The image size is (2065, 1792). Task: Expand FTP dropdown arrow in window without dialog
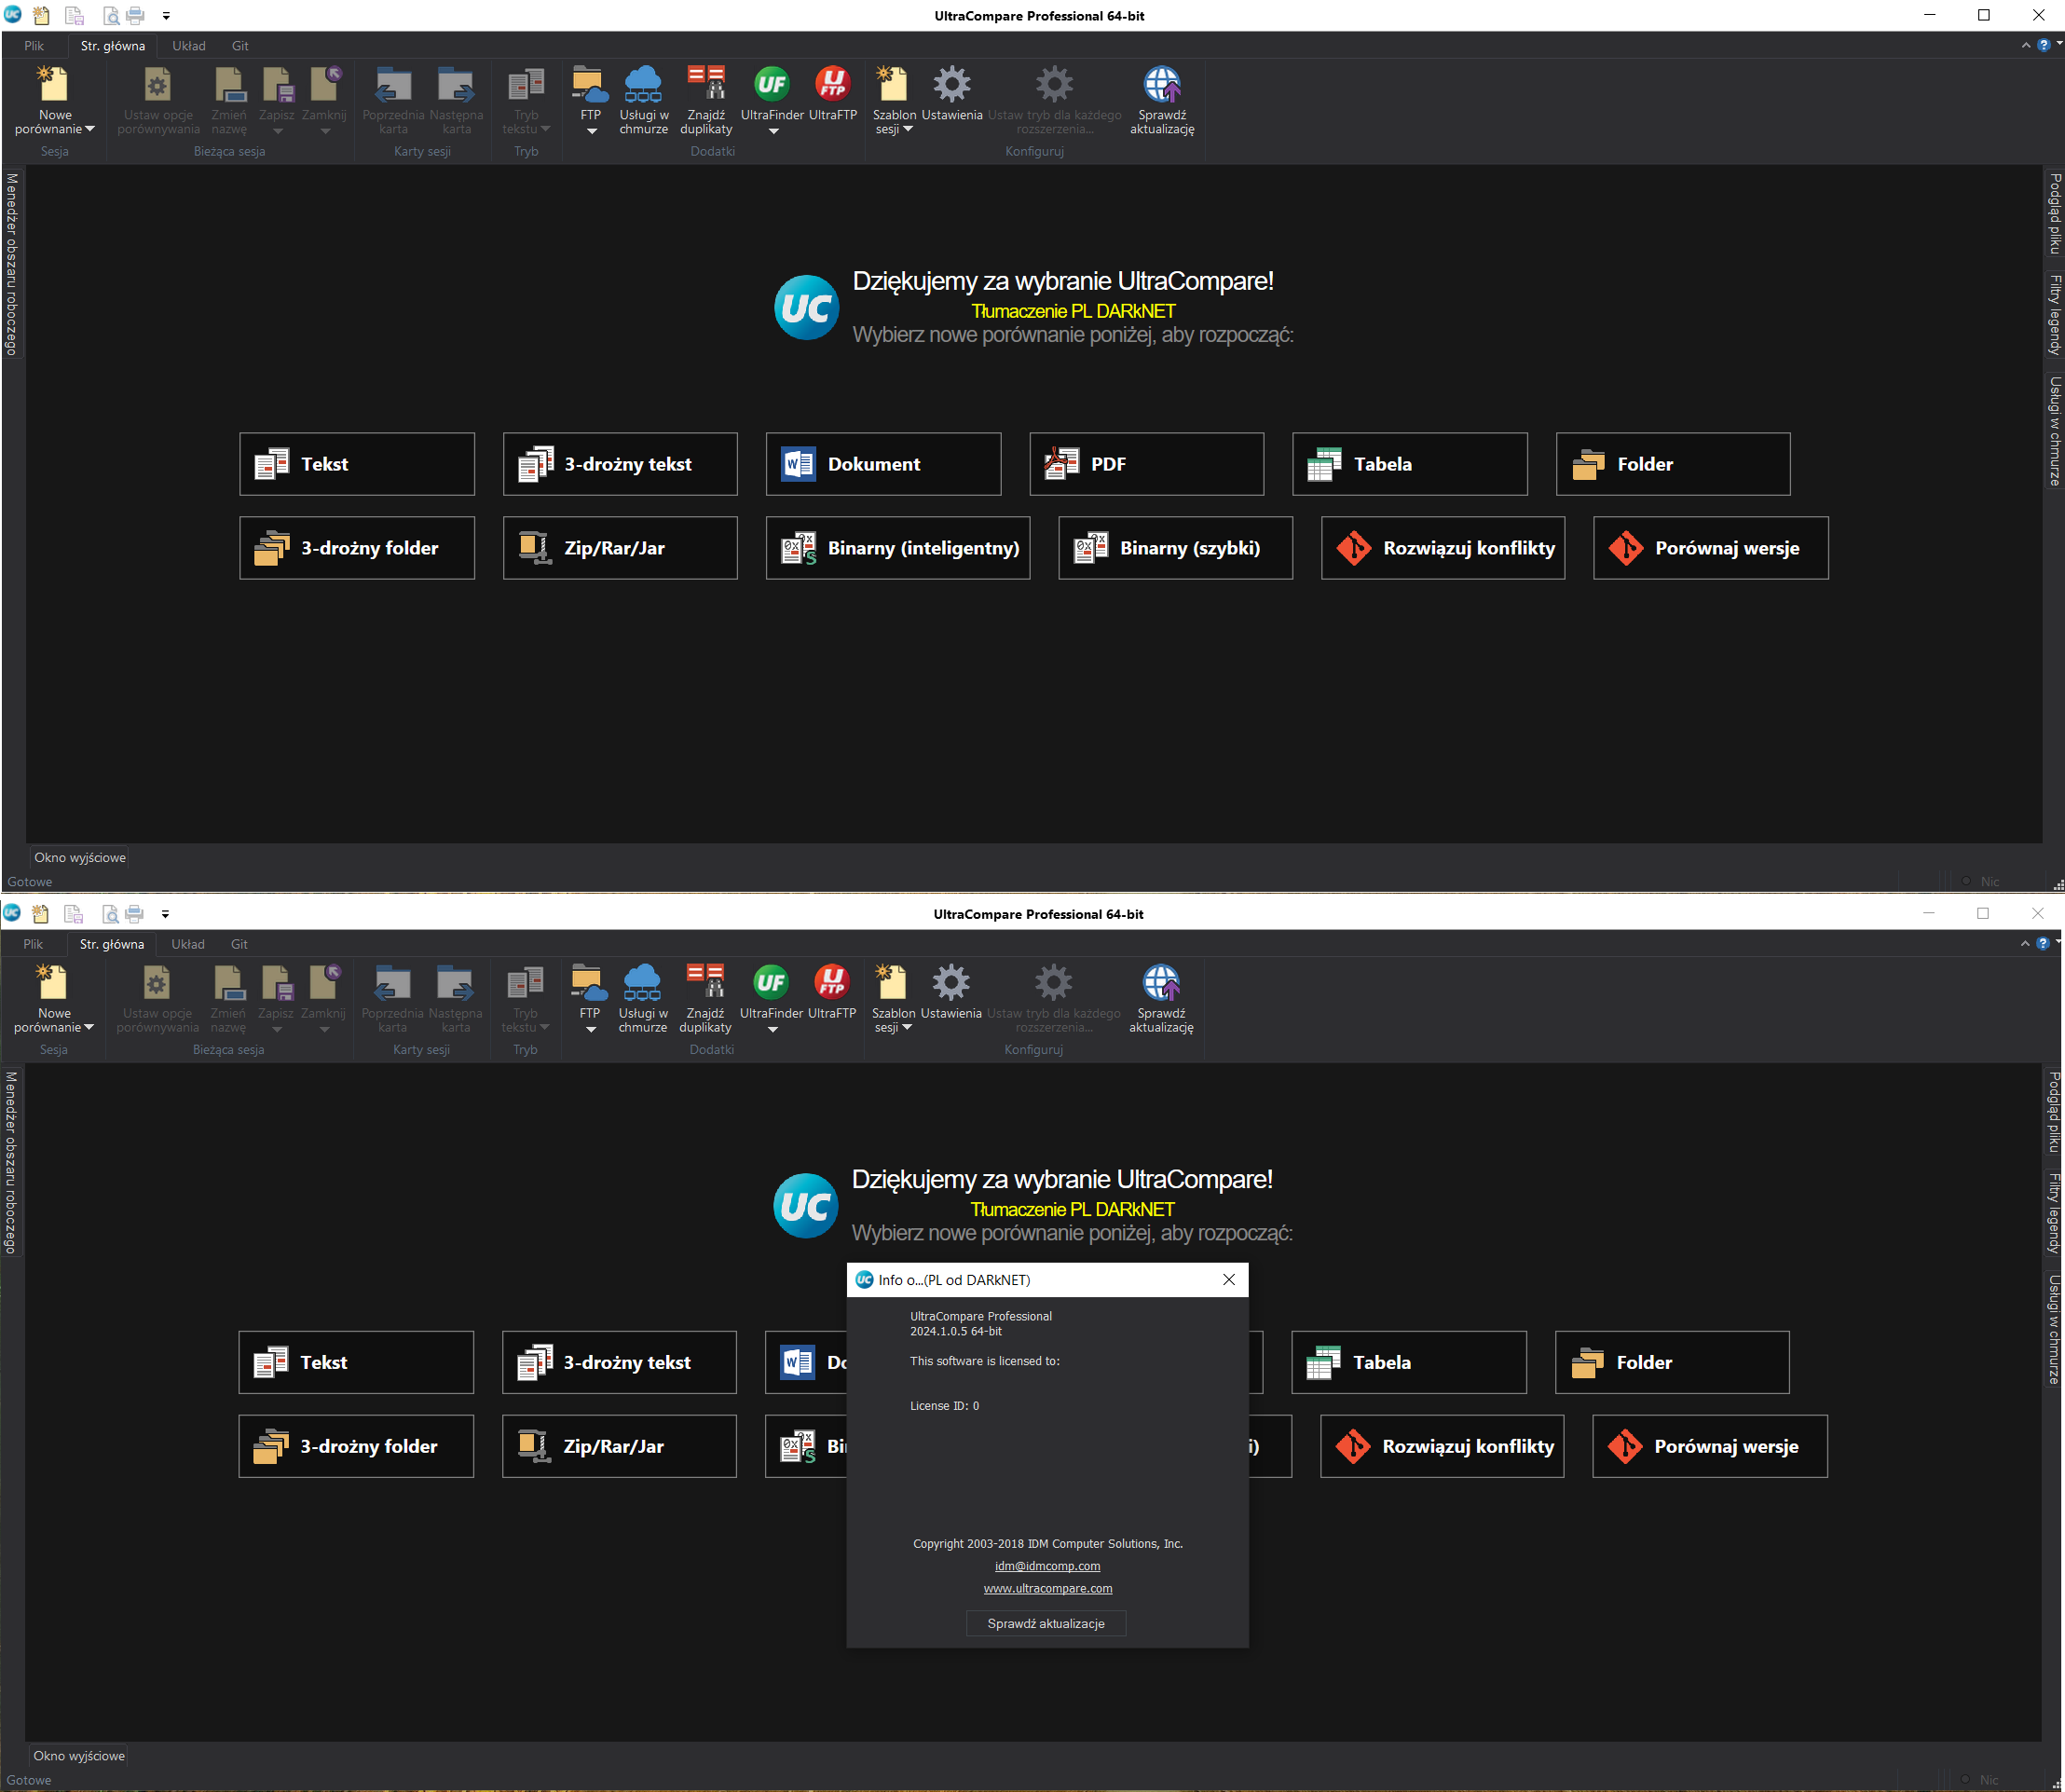point(591,131)
